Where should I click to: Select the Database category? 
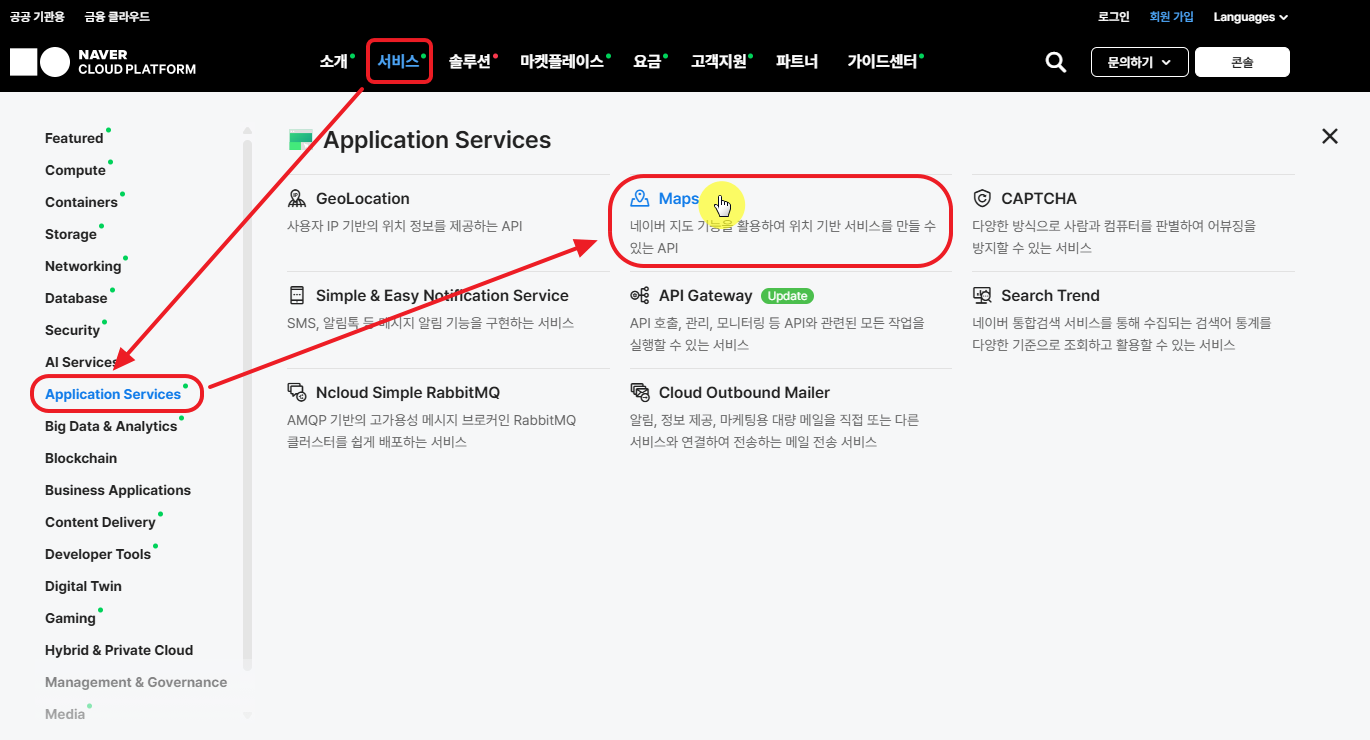click(x=76, y=298)
